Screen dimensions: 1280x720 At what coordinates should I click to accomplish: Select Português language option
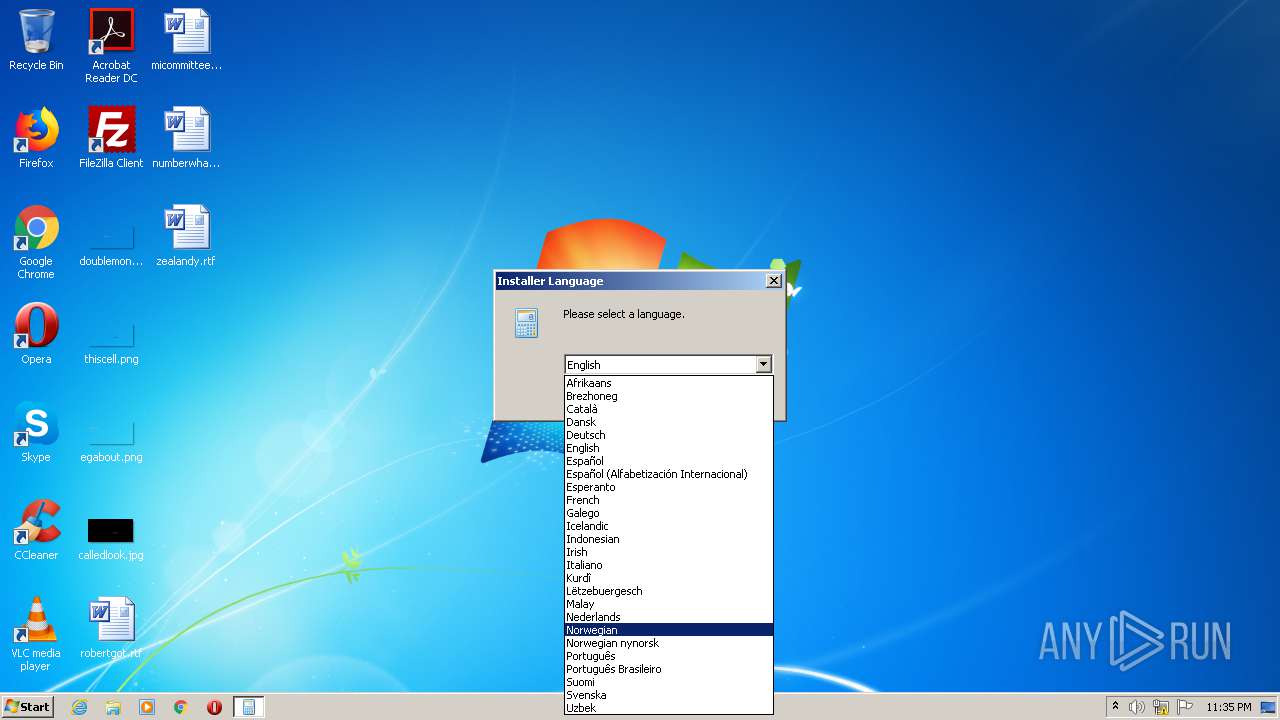pos(669,656)
